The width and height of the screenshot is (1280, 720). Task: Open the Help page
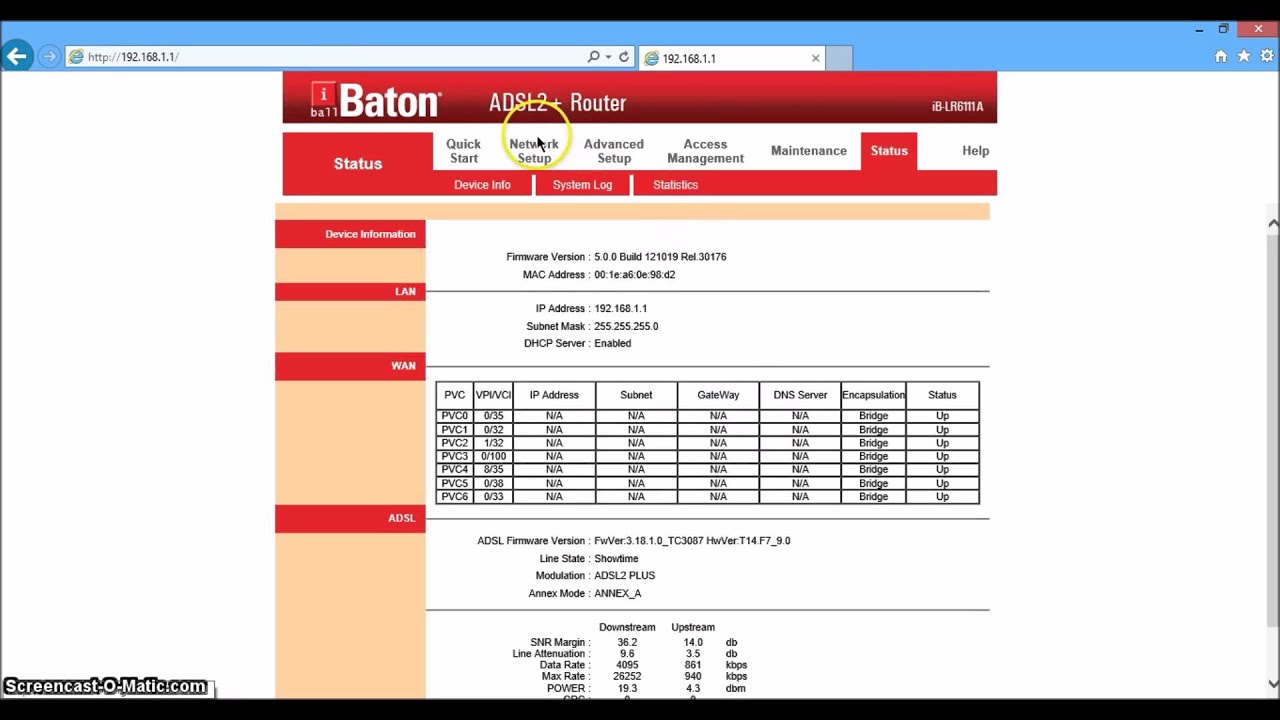point(975,151)
